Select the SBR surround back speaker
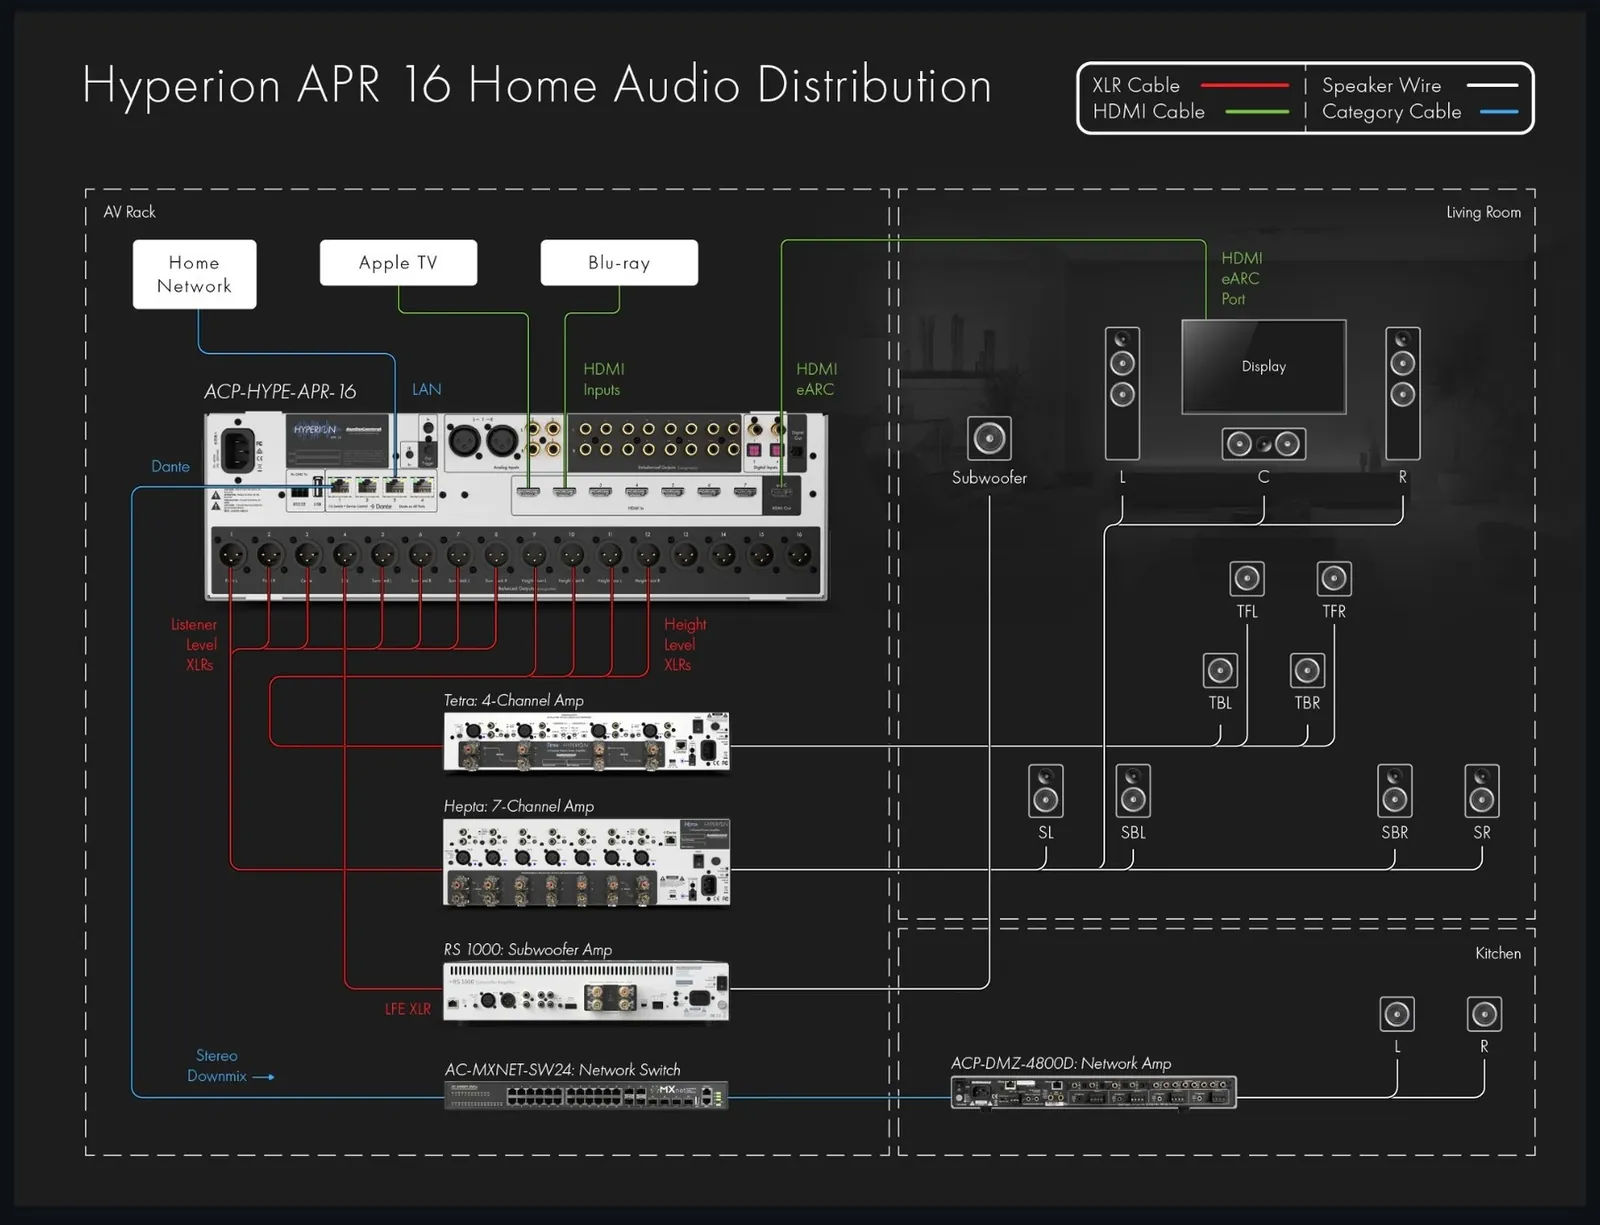Screen dimensions: 1600x1225 1395,791
